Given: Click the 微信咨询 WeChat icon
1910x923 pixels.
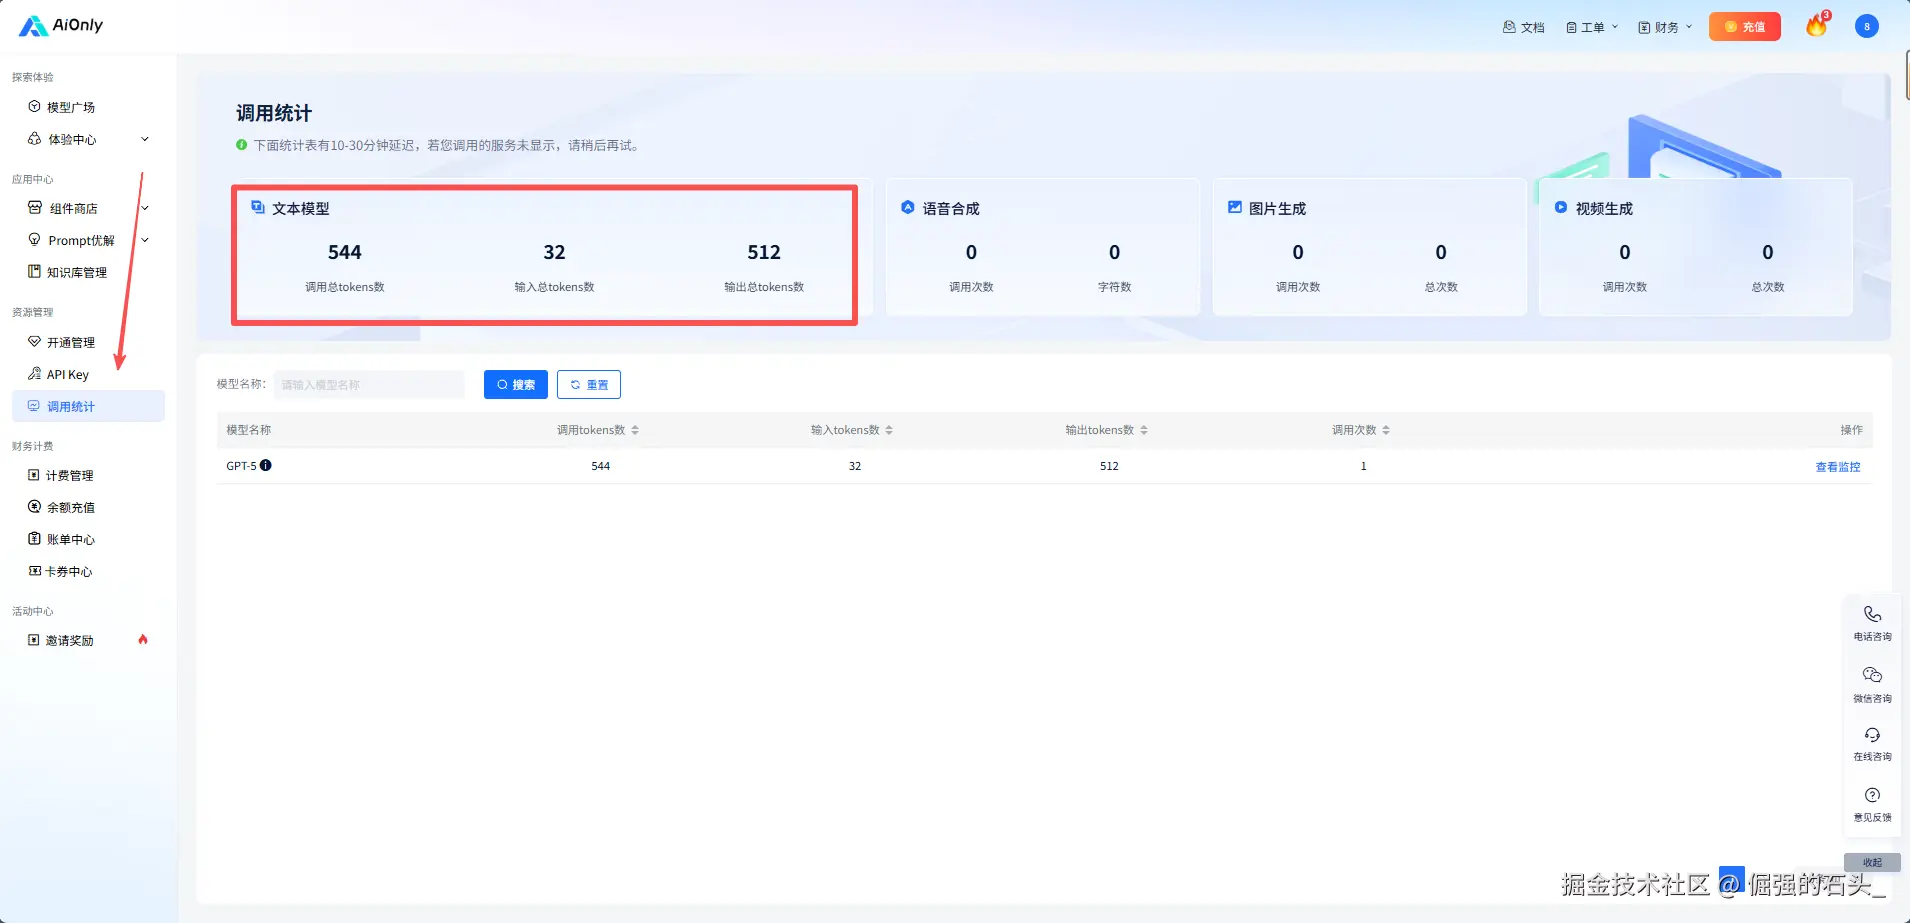Looking at the screenshot, I should 1873,675.
